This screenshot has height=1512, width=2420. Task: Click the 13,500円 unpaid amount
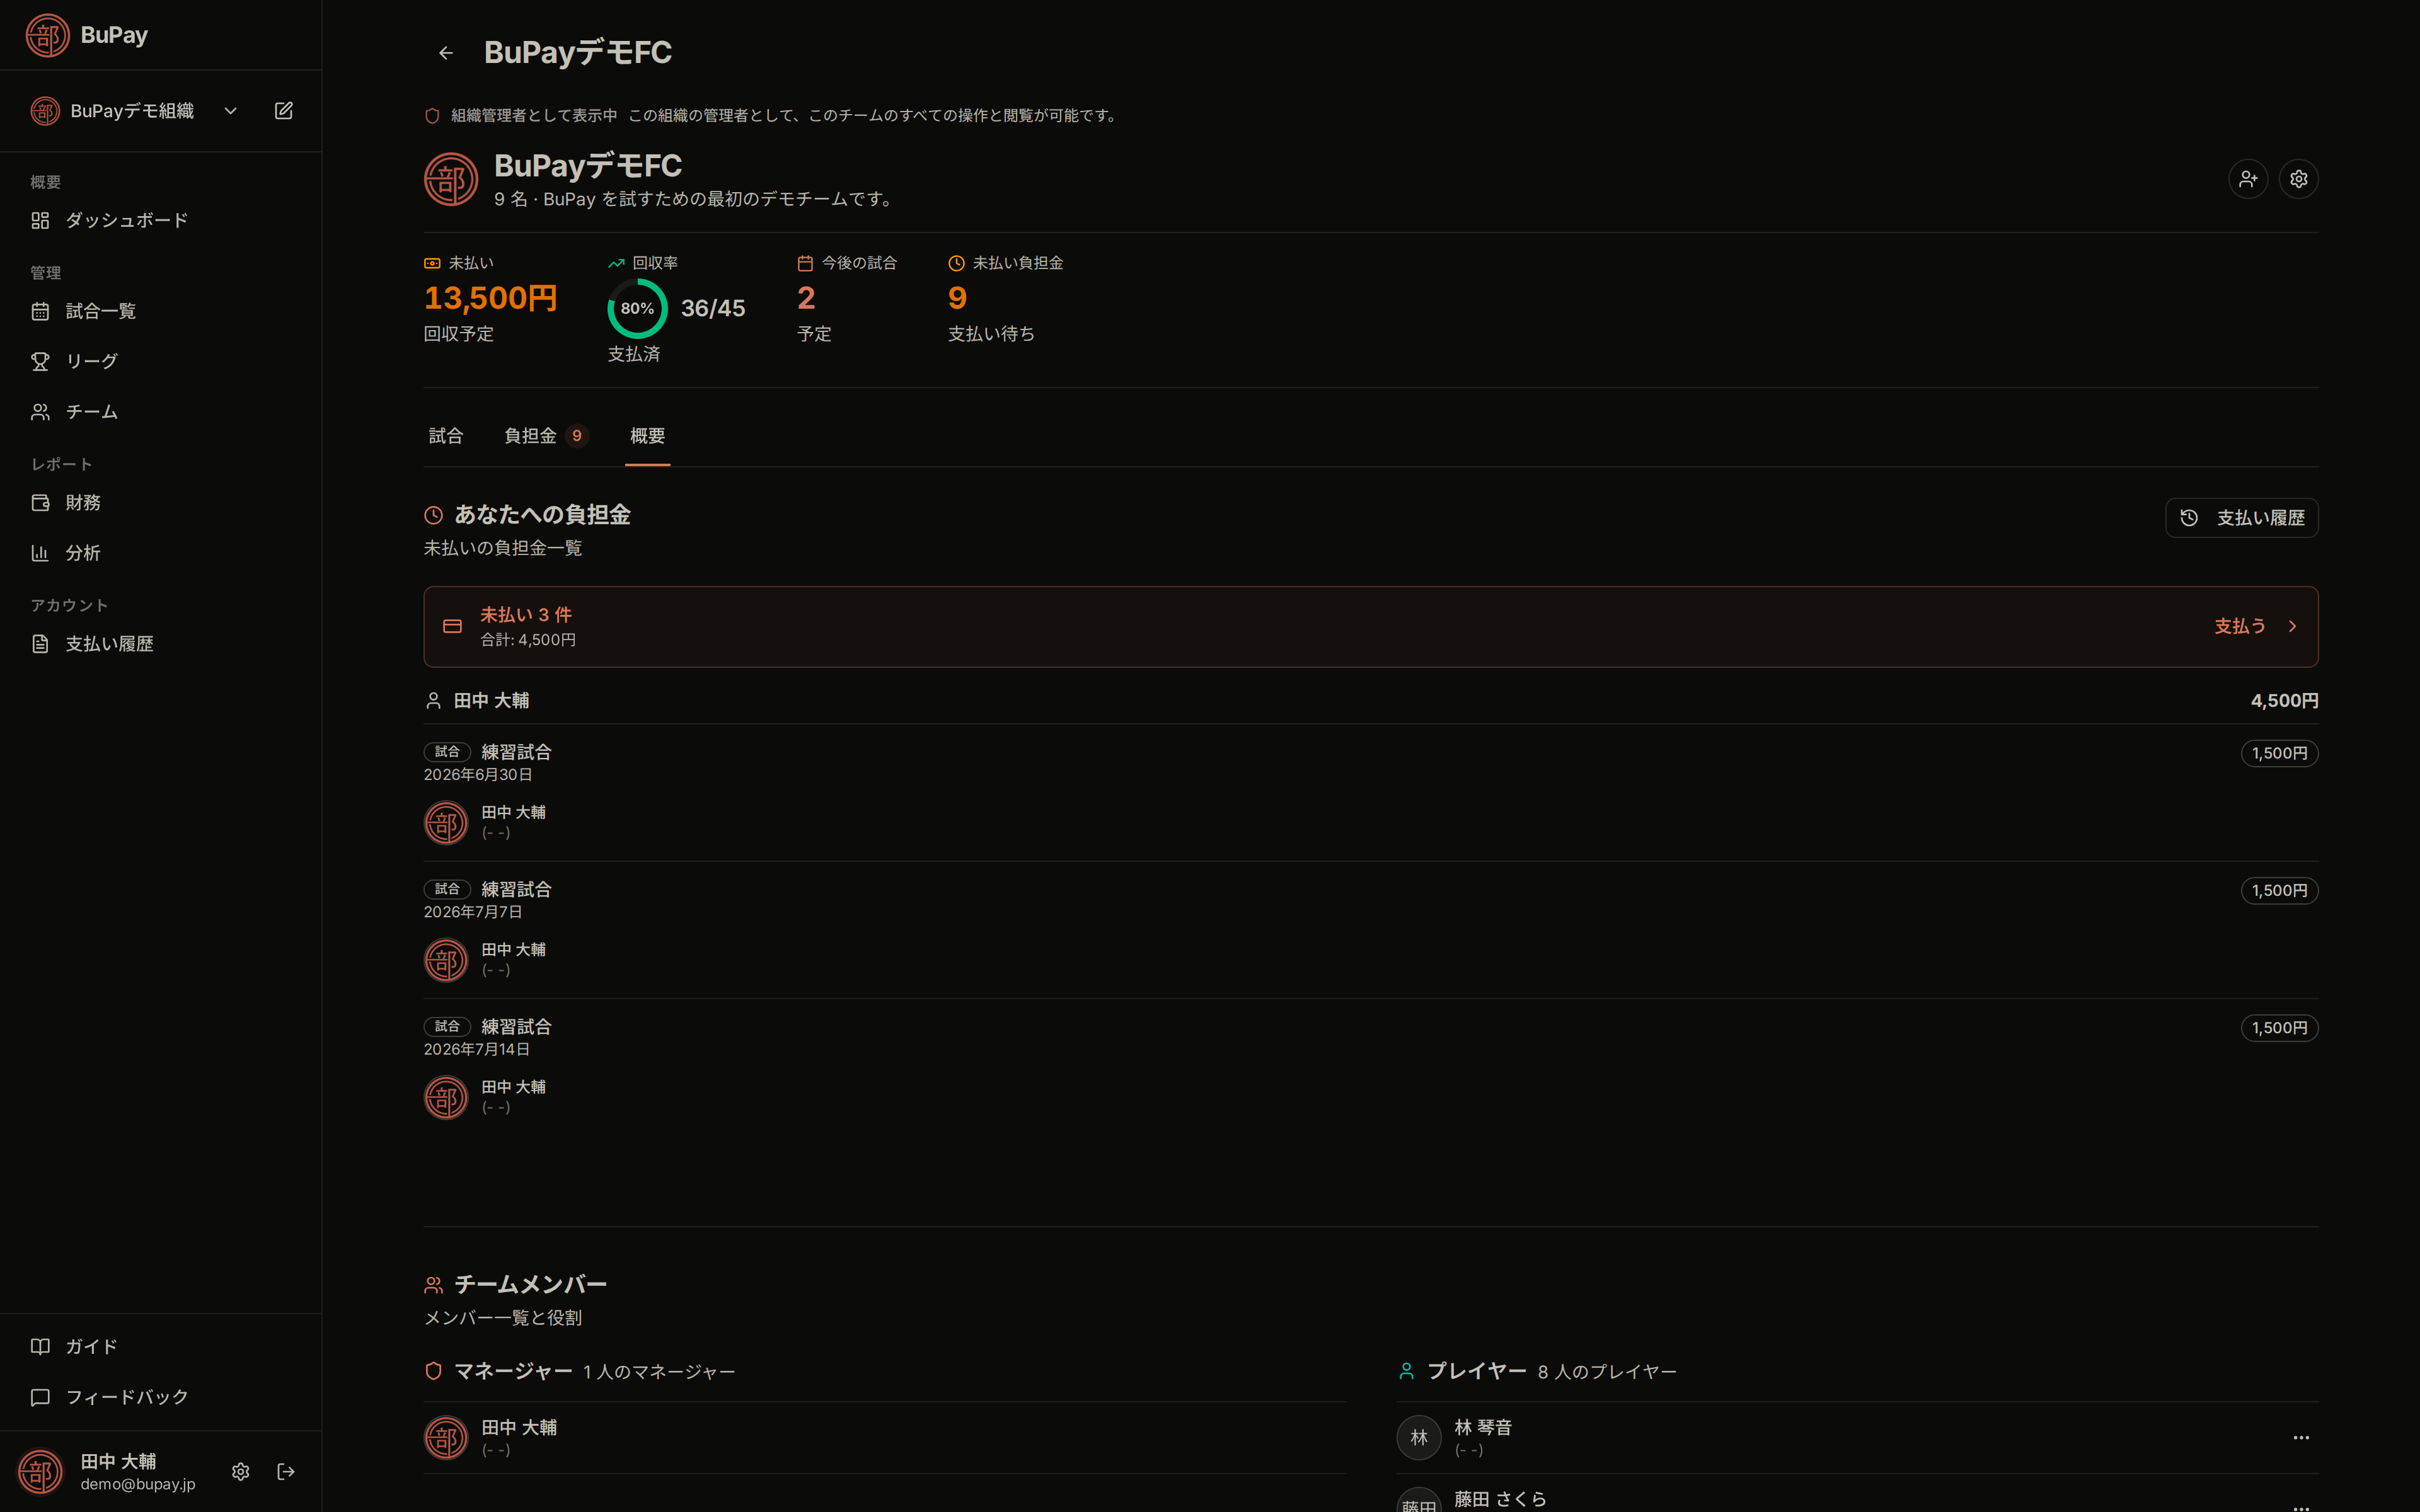point(491,298)
